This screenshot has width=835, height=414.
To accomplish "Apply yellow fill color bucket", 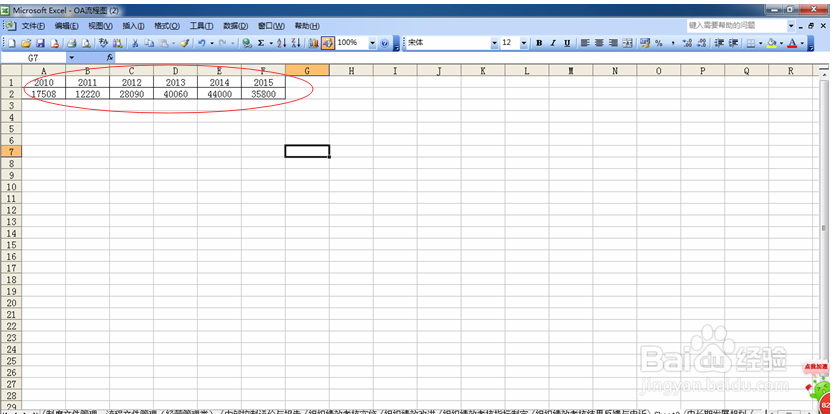I will [772, 43].
